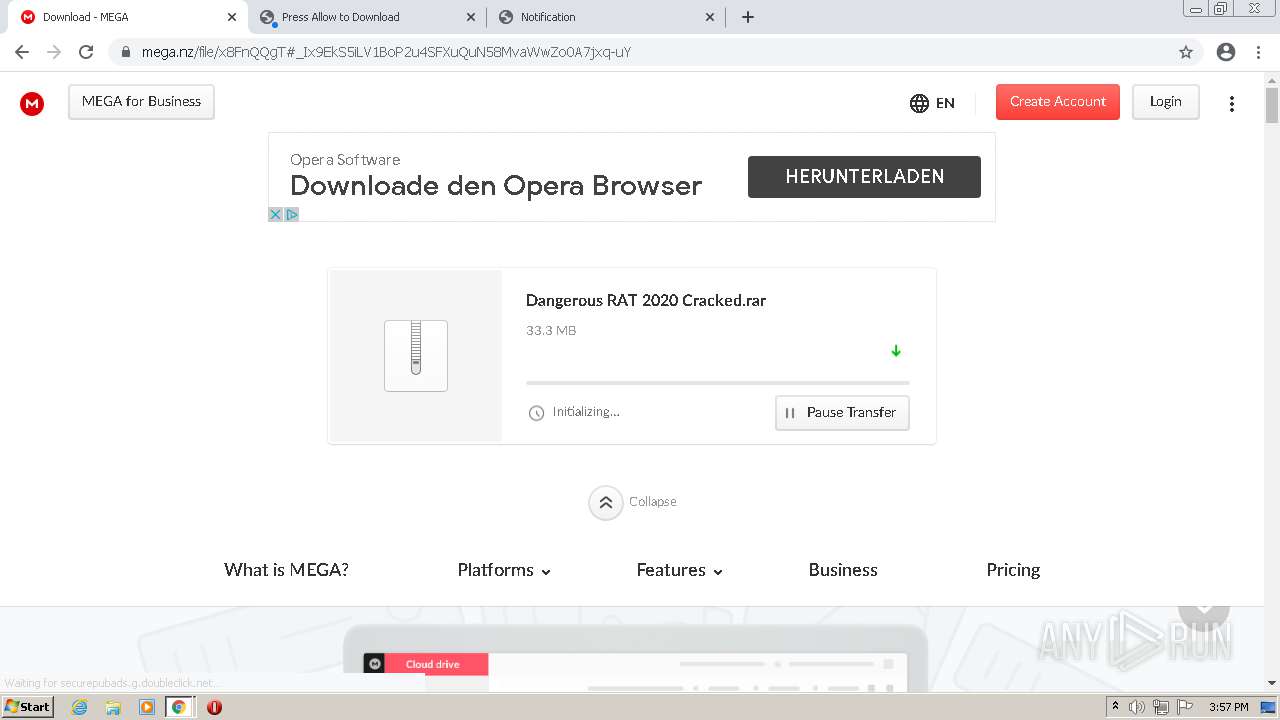
Task: Click the Dangerous RAT 2020 Cracked.rar filename
Action: point(646,301)
